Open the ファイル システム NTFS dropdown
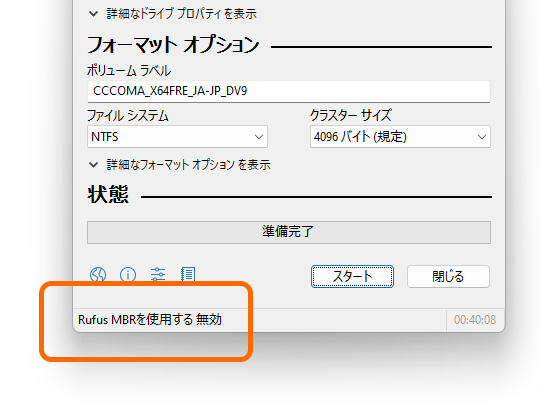The width and height of the screenshot is (540, 405). [177, 137]
